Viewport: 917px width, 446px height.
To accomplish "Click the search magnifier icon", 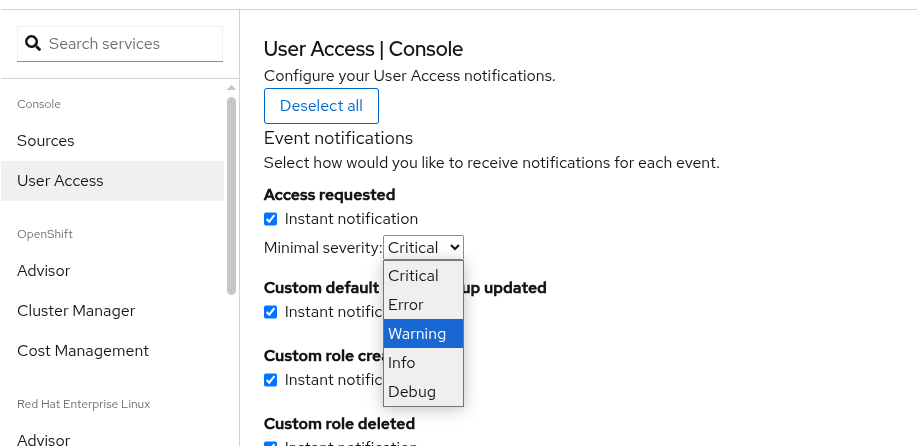I will click(33, 43).
